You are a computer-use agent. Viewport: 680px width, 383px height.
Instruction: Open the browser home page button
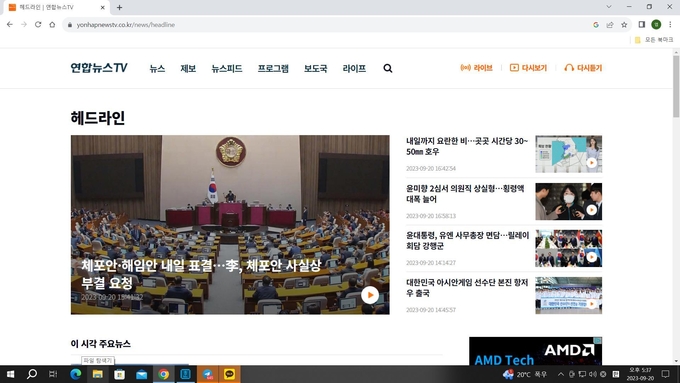(52, 25)
